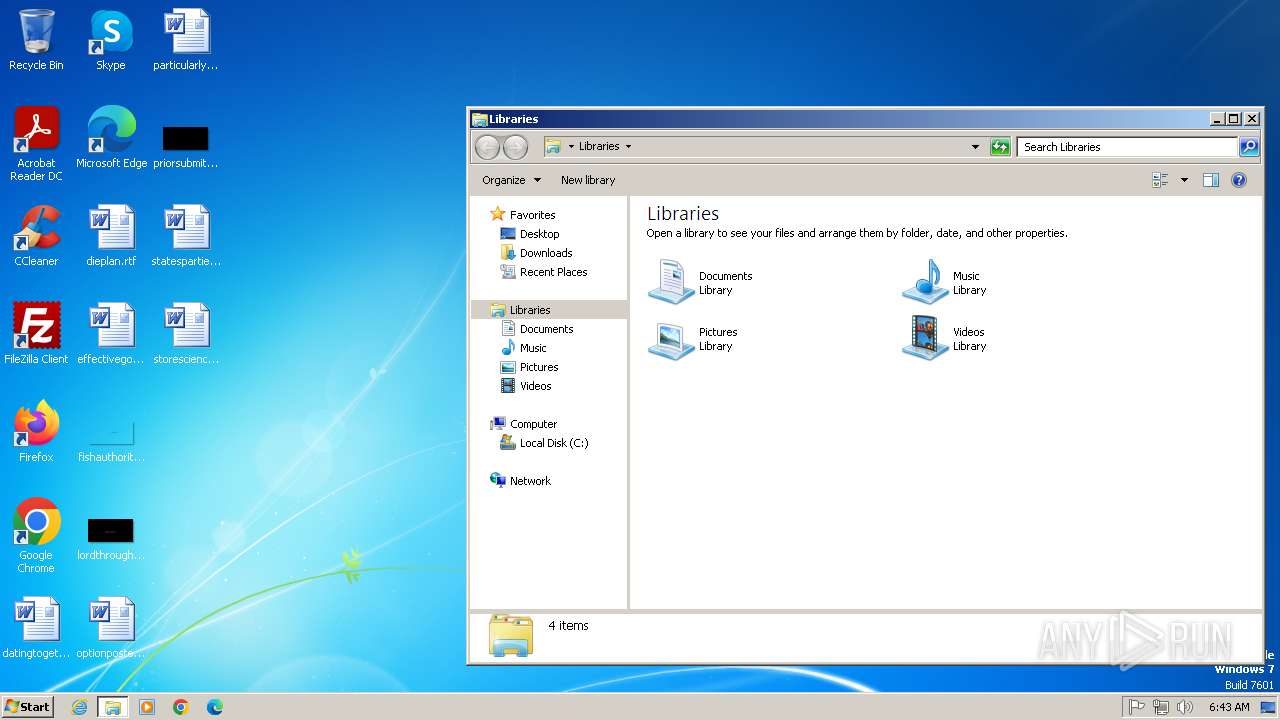This screenshot has height=720, width=1280.
Task: Click the Forward navigation arrow
Action: tap(515, 147)
